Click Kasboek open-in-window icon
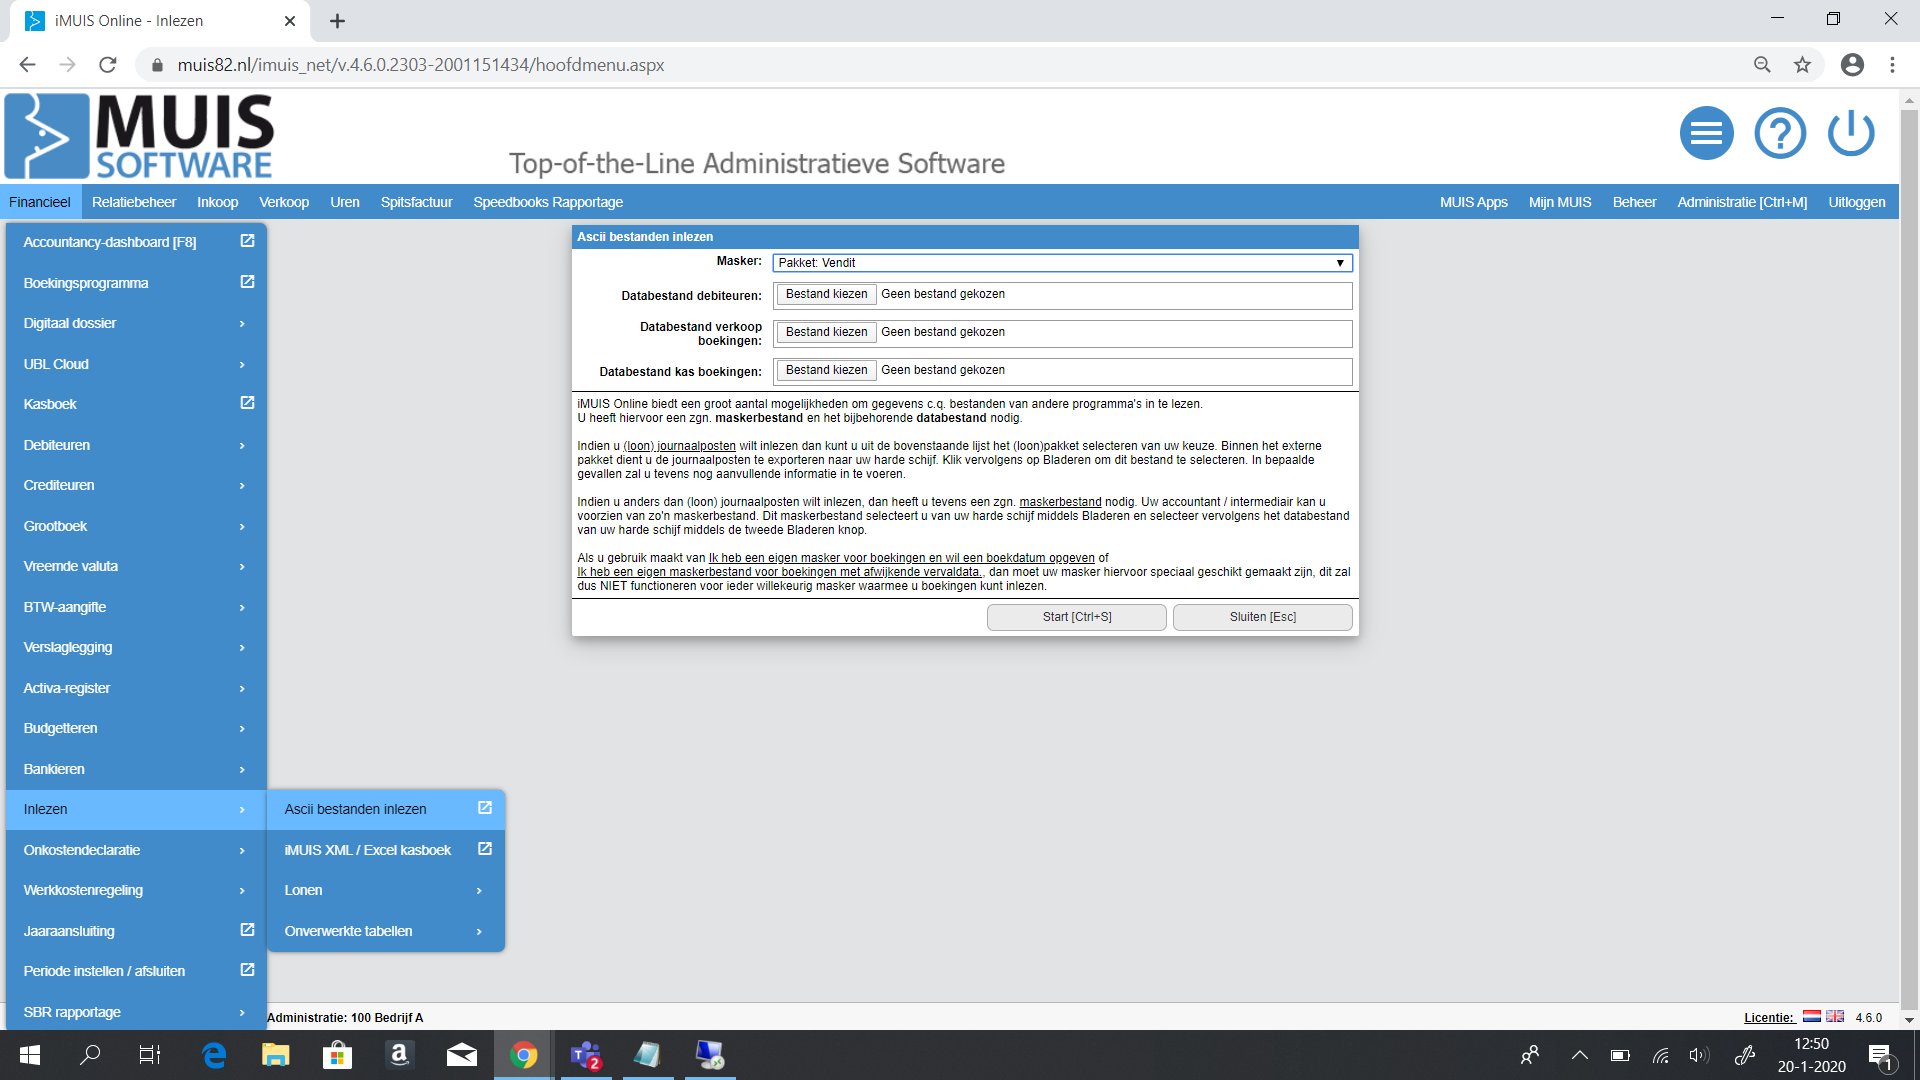Screen dimensions: 1920x1080 pyautogui.click(x=247, y=403)
